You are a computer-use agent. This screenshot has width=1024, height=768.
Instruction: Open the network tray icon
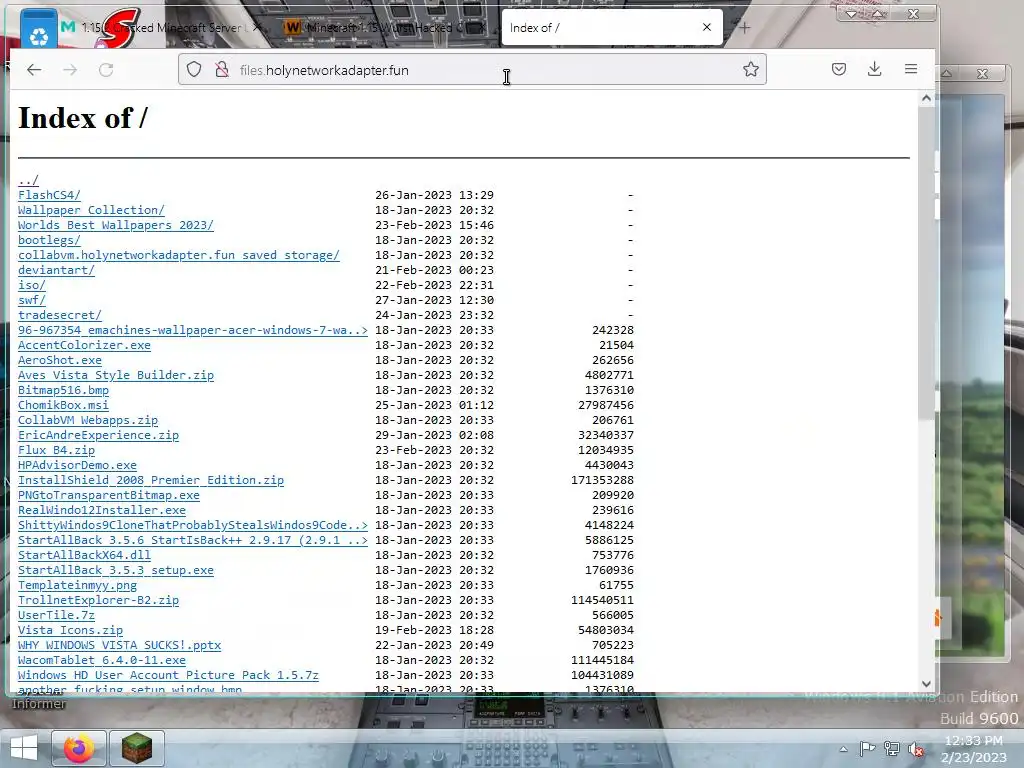(x=891, y=749)
